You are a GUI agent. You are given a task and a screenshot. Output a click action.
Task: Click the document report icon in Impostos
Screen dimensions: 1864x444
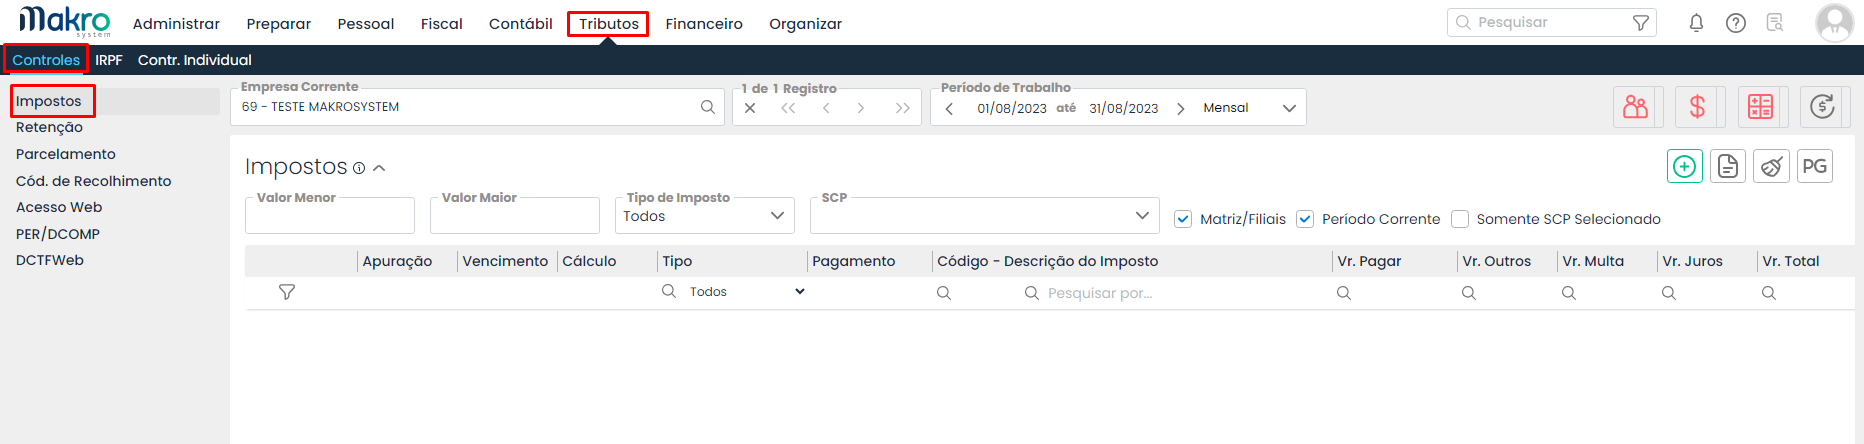point(1728,167)
